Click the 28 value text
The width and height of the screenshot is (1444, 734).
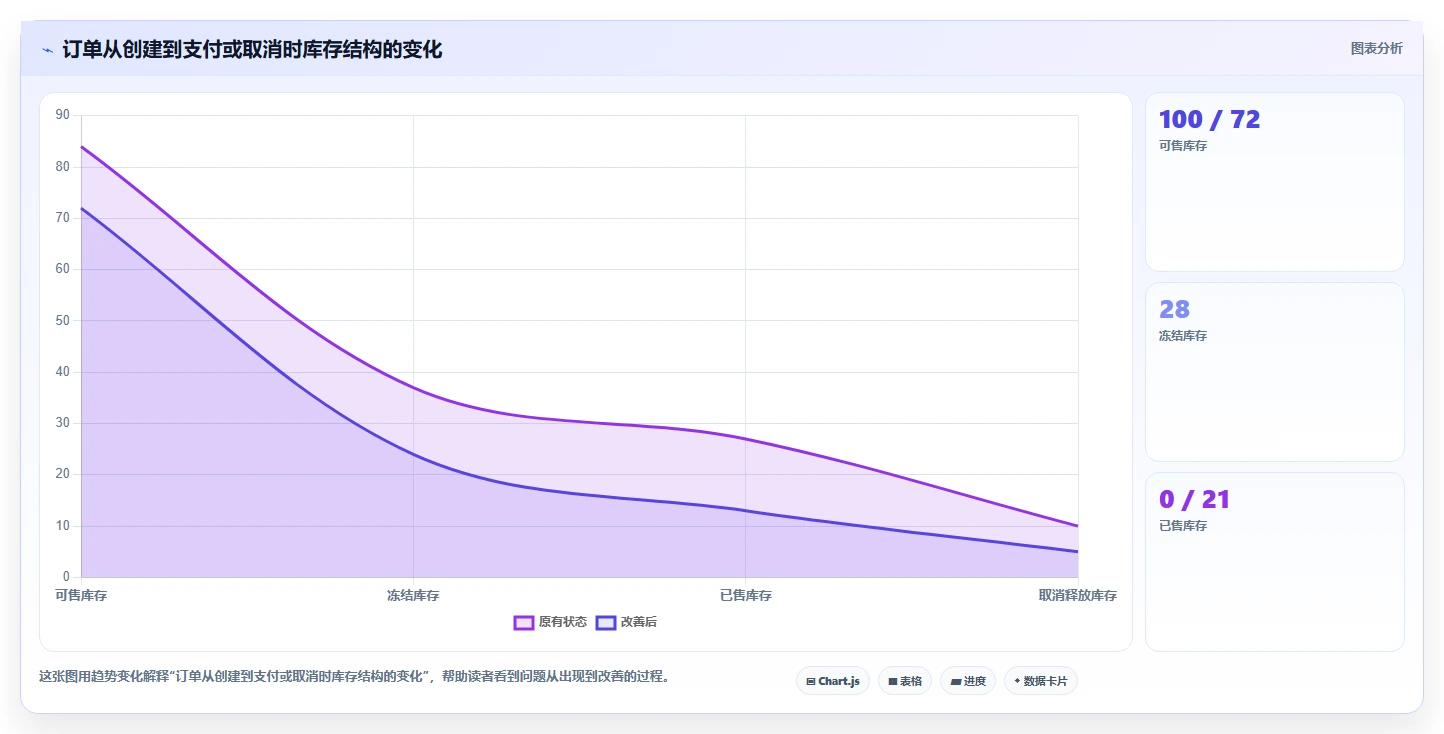(1174, 309)
